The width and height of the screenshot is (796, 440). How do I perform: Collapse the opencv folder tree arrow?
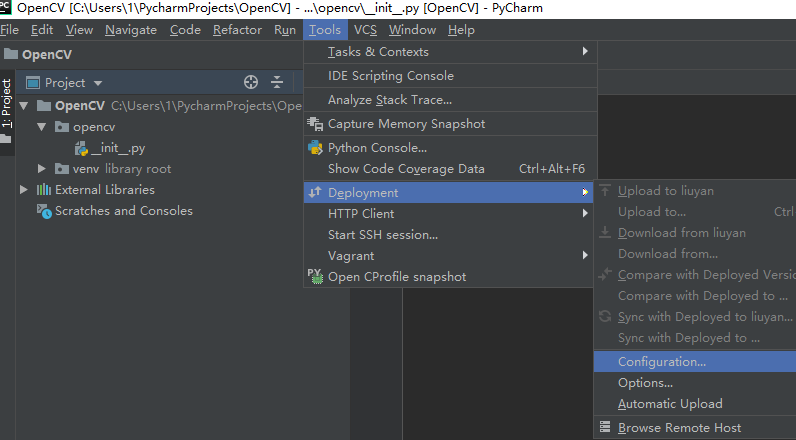point(42,127)
